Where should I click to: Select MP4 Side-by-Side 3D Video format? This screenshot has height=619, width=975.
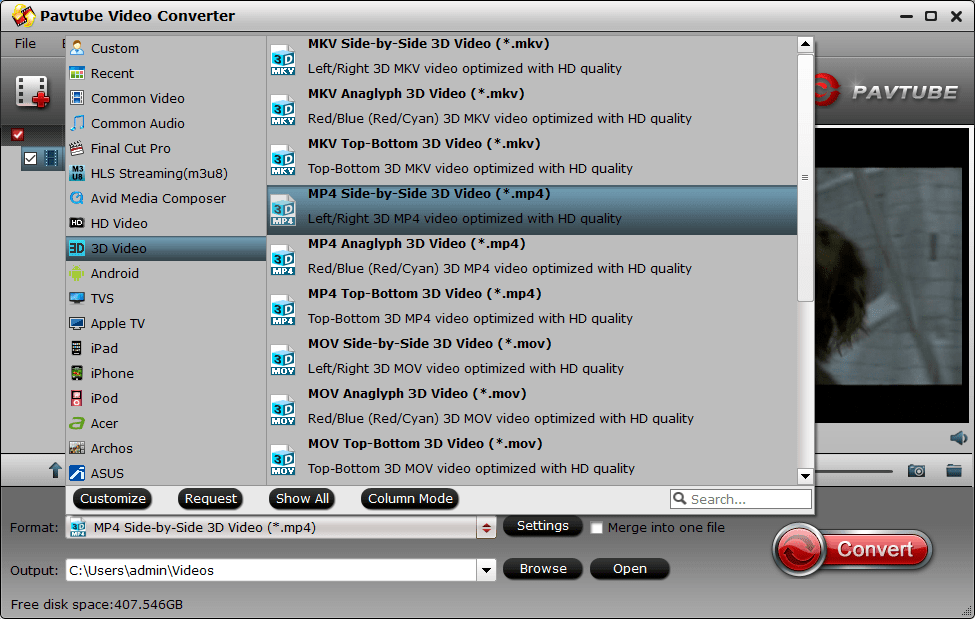click(x=532, y=210)
